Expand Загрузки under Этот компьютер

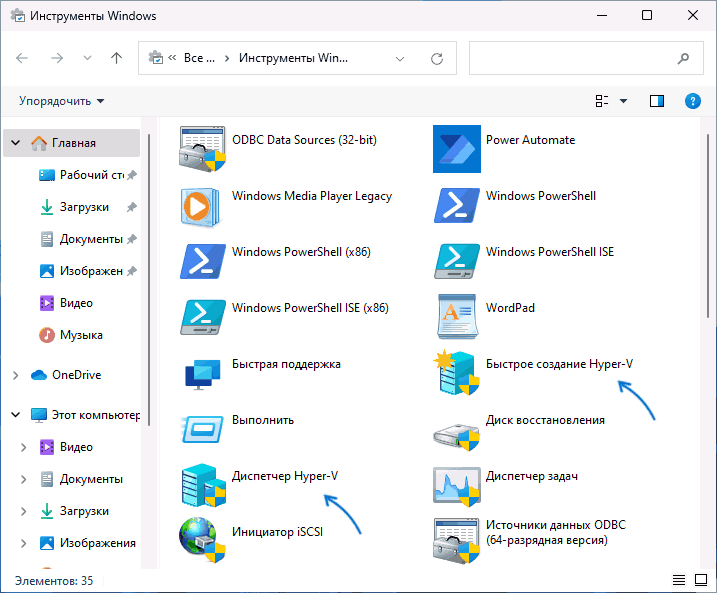(23, 511)
